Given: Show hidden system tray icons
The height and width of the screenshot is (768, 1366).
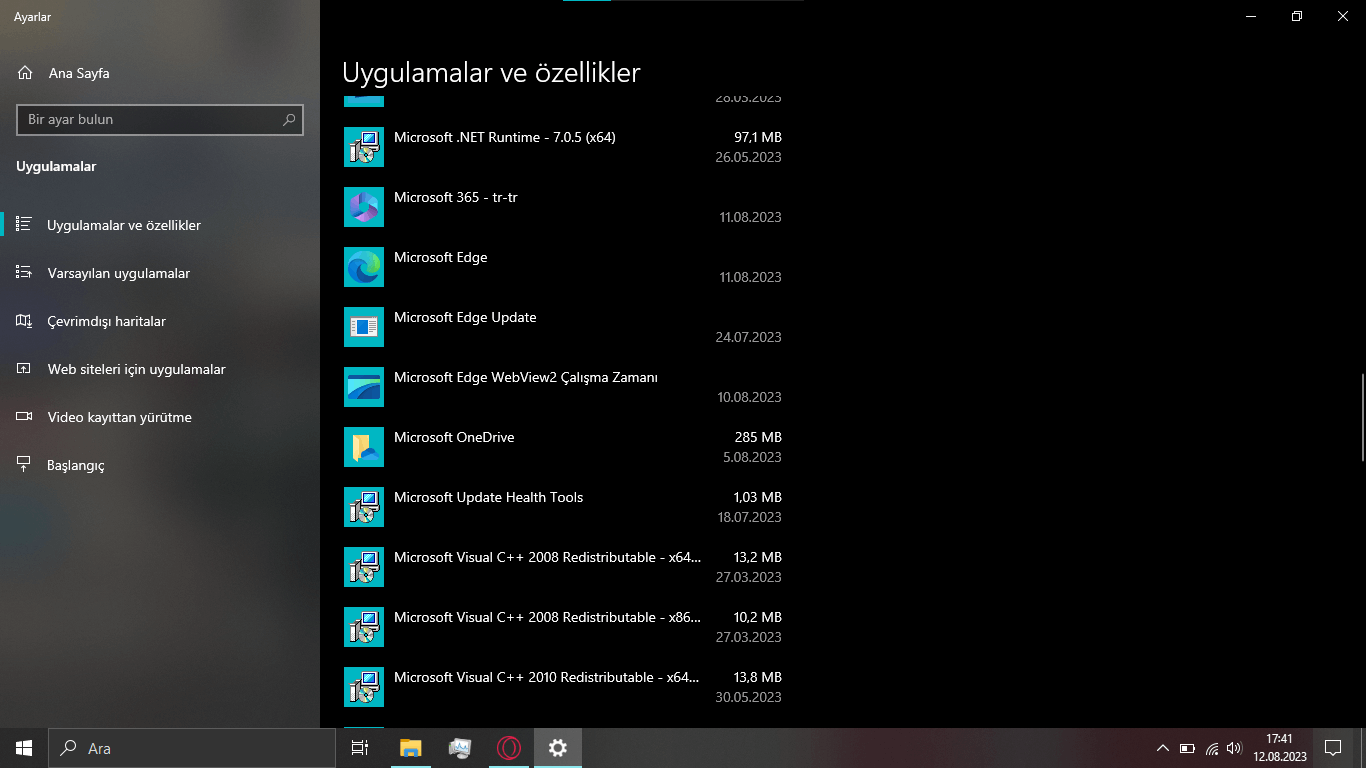Looking at the screenshot, I should (1162, 748).
